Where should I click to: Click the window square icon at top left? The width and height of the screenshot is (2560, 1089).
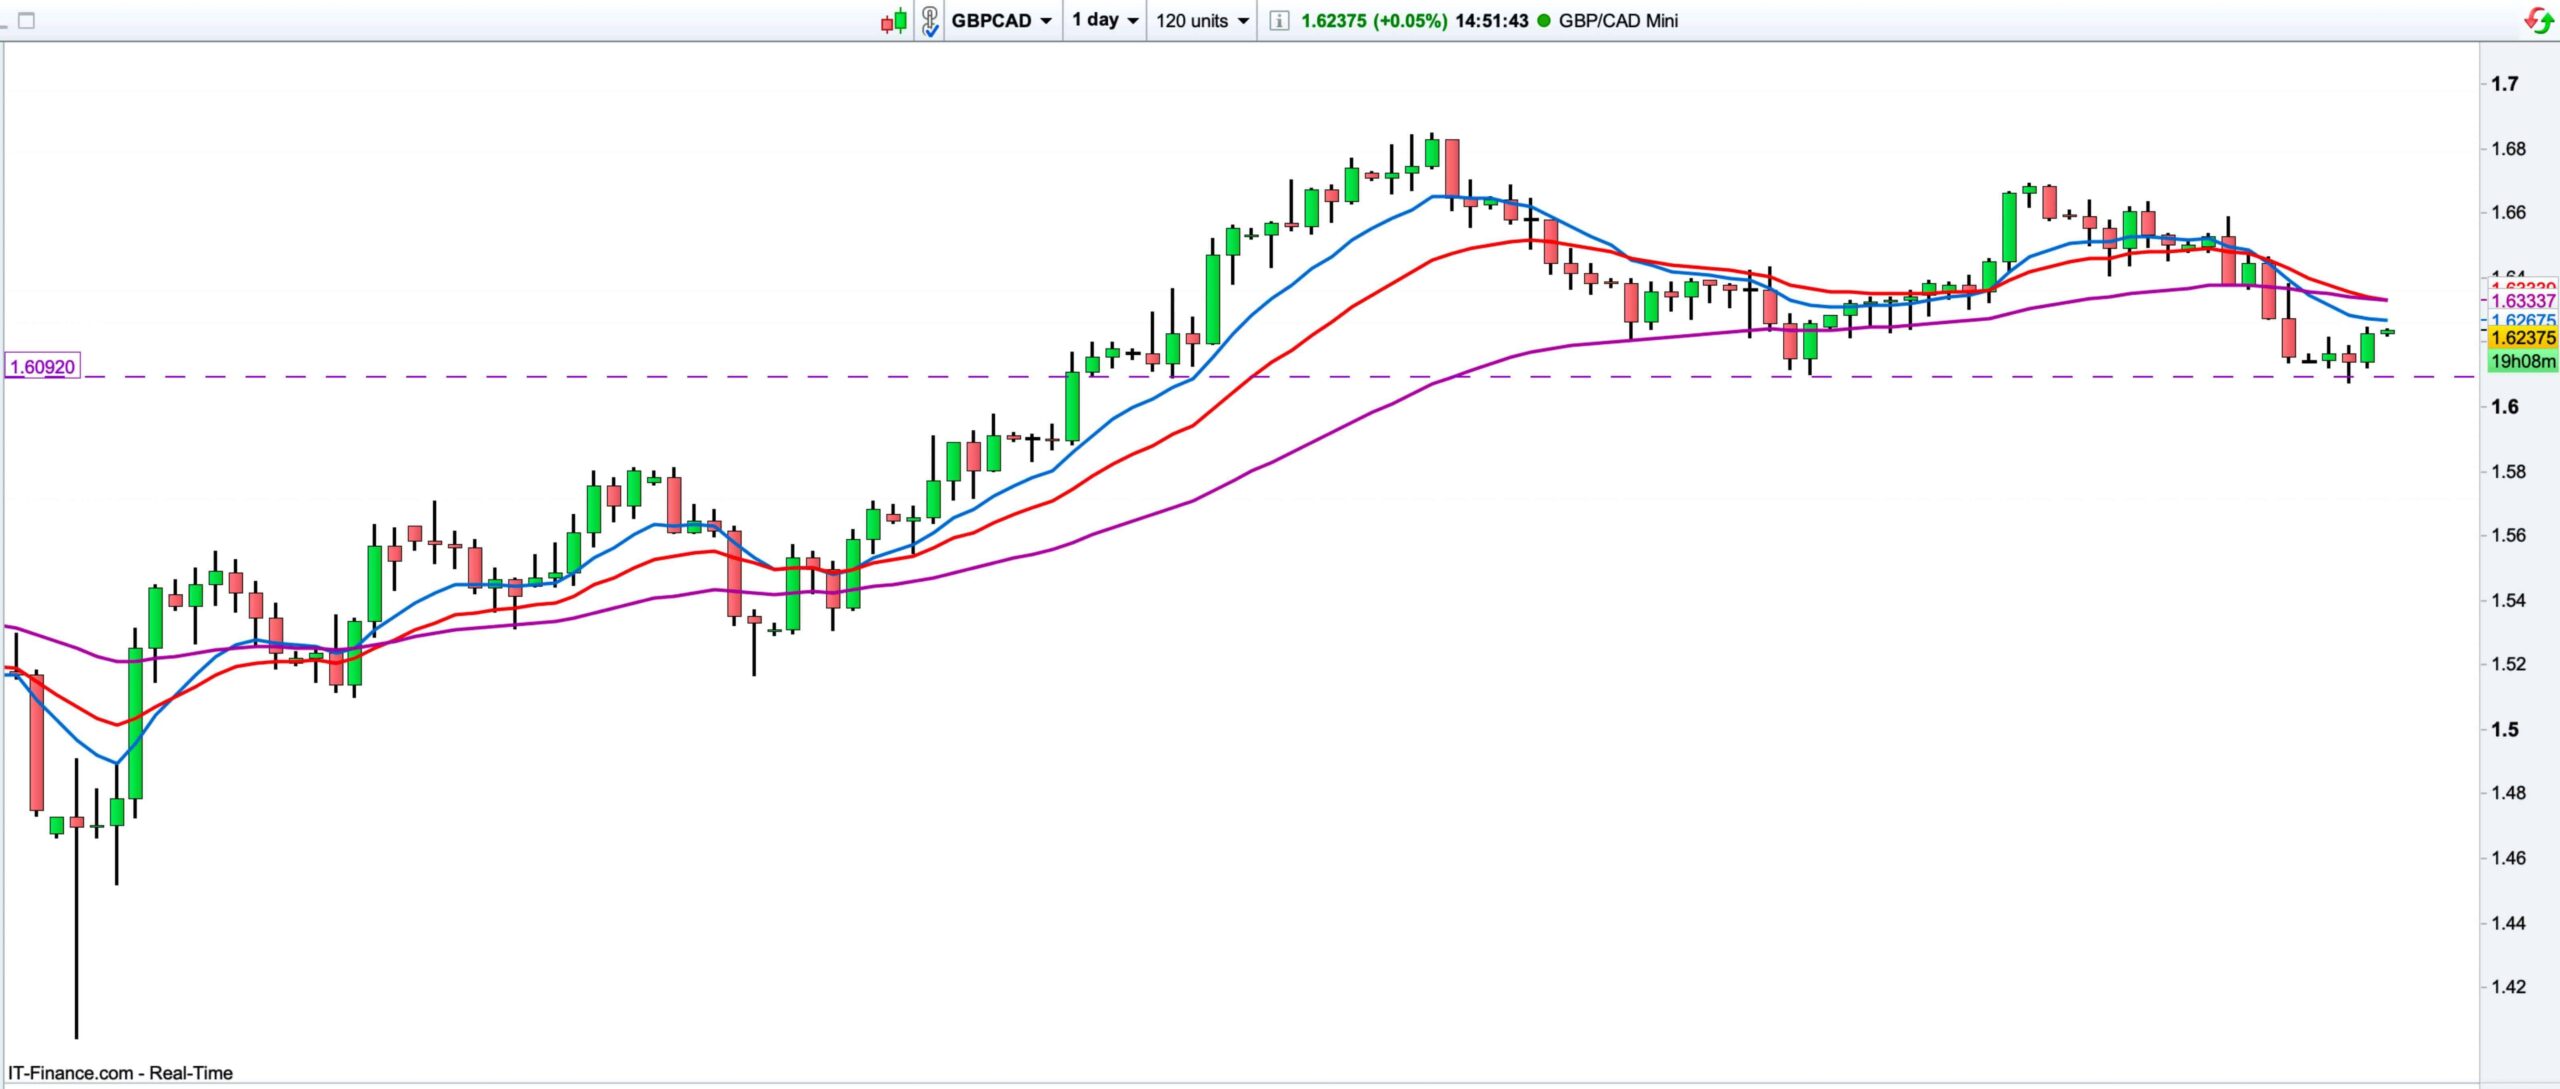(26, 20)
